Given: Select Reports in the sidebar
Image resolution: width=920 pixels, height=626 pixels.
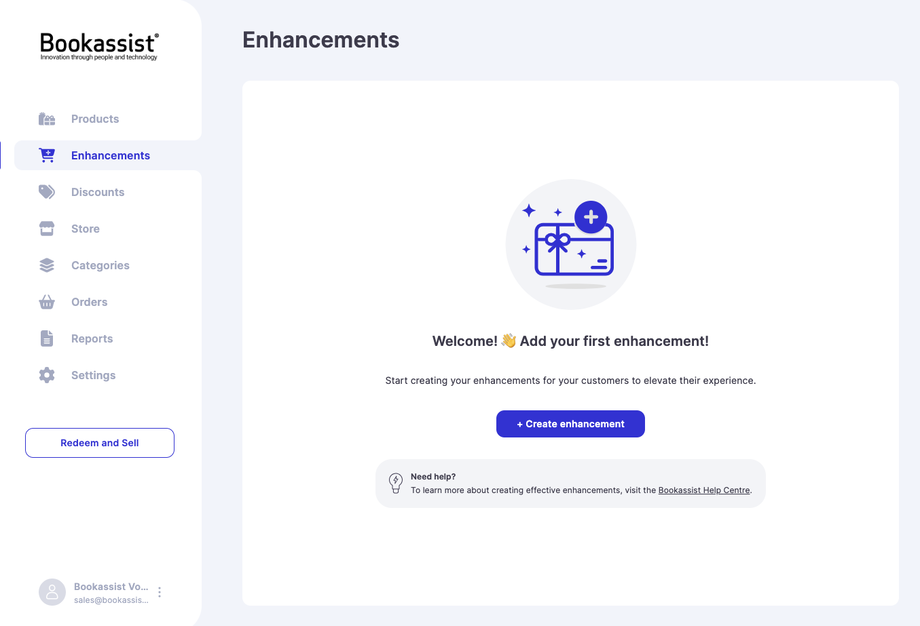Looking at the screenshot, I should (92, 339).
